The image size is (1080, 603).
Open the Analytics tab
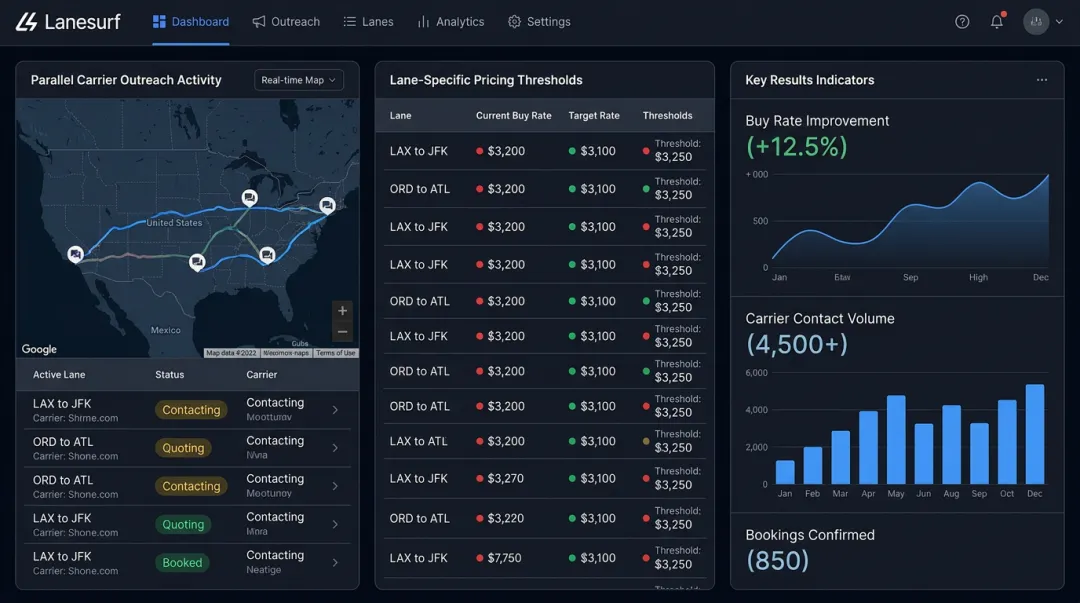pos(450,22)
